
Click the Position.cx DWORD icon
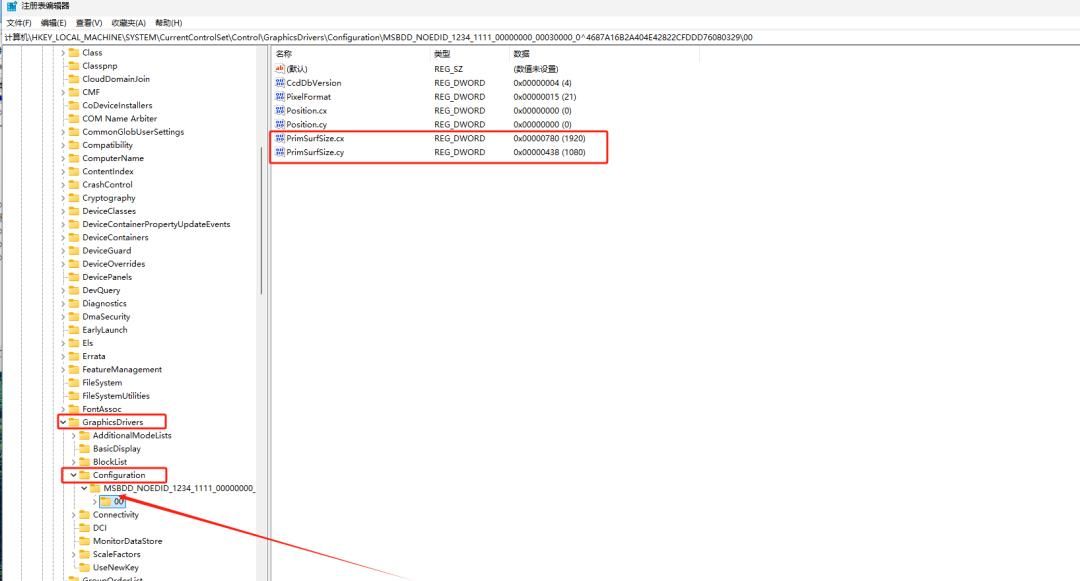coord(280,110)
